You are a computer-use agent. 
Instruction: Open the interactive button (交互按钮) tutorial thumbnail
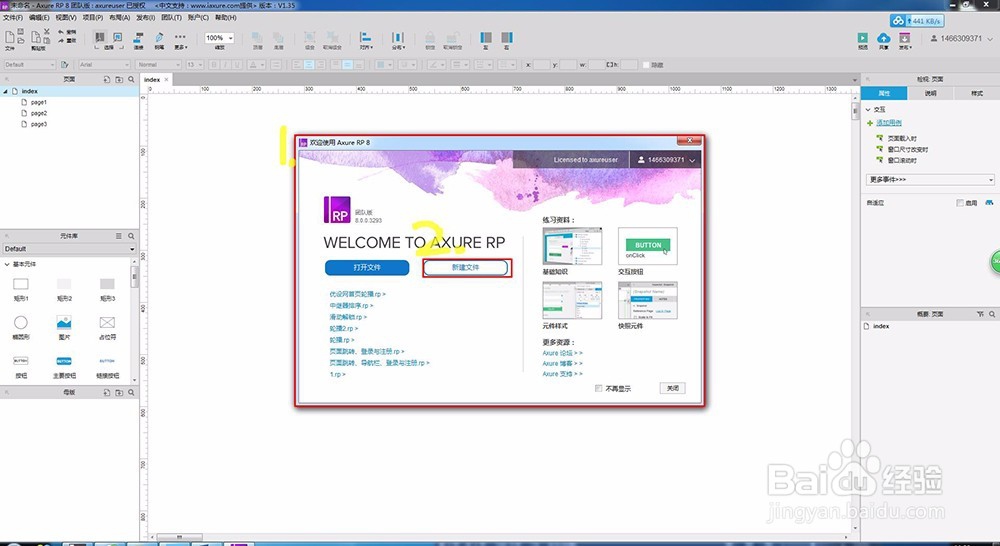[x=647, y=246]
